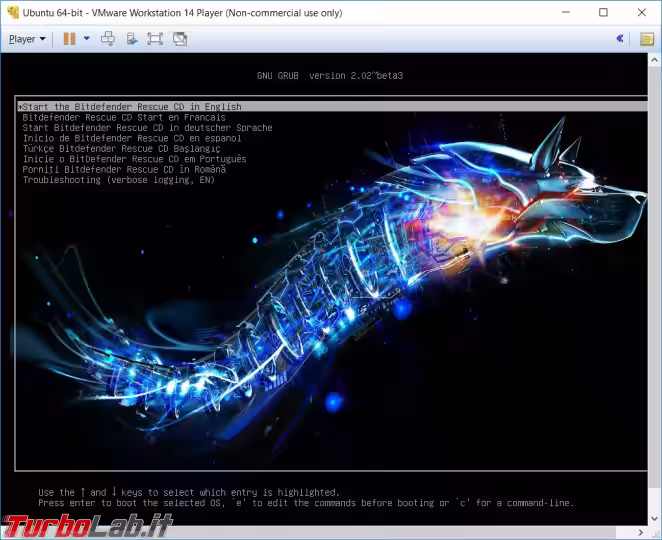Click the removable devices toolbar icon
The width and height of the screenshot is (662, 540).
pos(132,39)
